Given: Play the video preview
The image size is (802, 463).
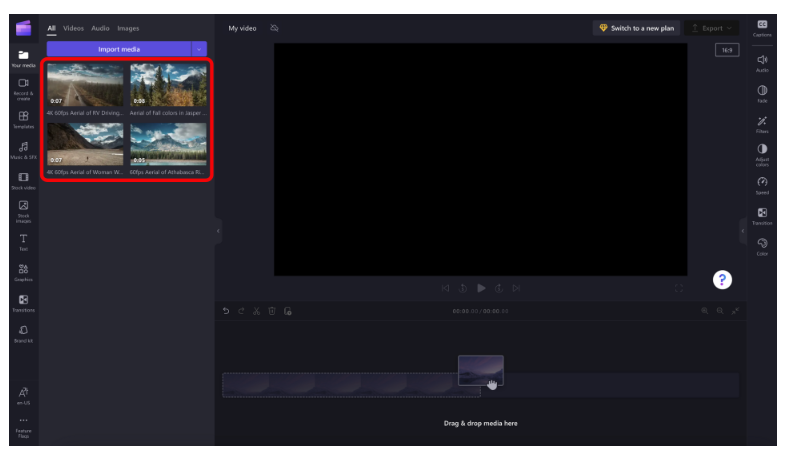Looking at the screenshot, I should click(481, 288).
